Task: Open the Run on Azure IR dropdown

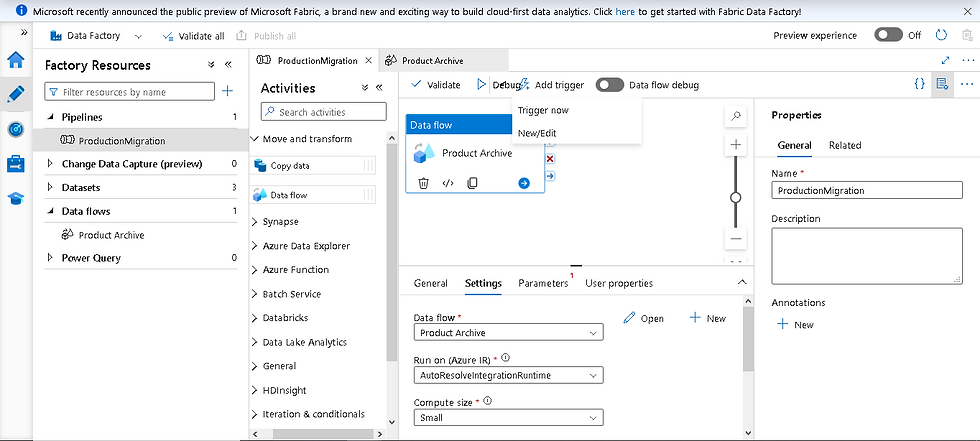Action: [508, 375]
